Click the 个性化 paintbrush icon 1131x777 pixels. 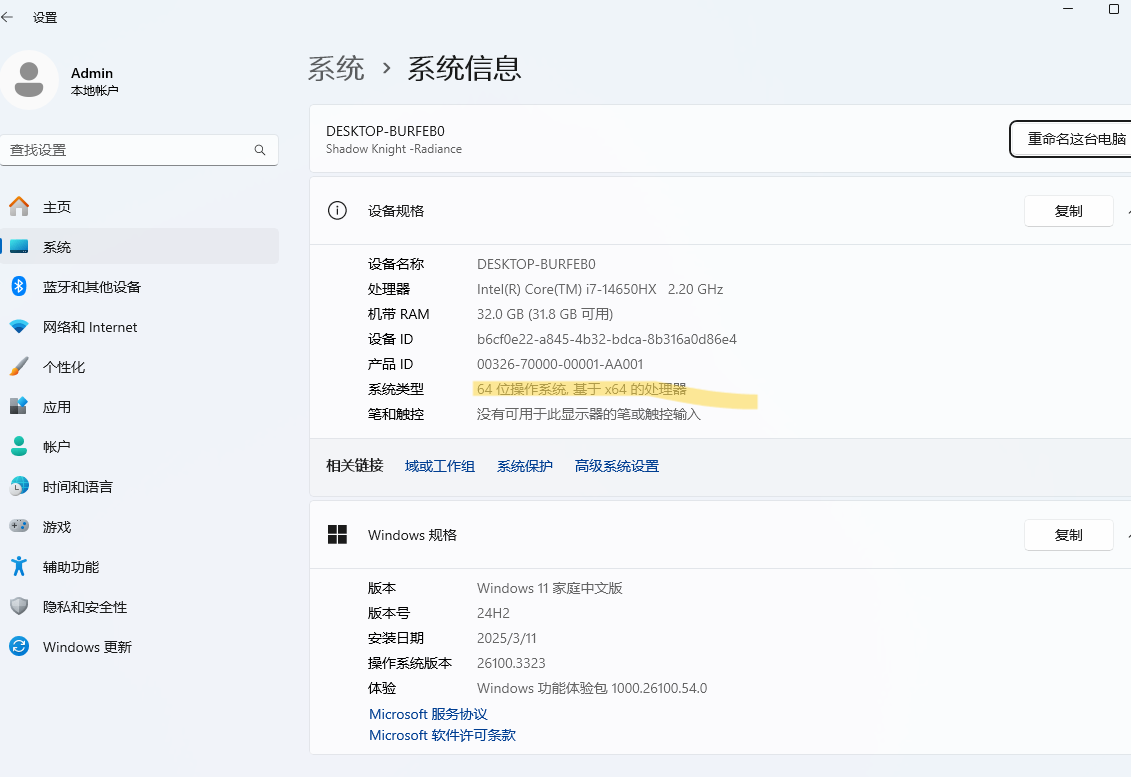pos(19,366)
